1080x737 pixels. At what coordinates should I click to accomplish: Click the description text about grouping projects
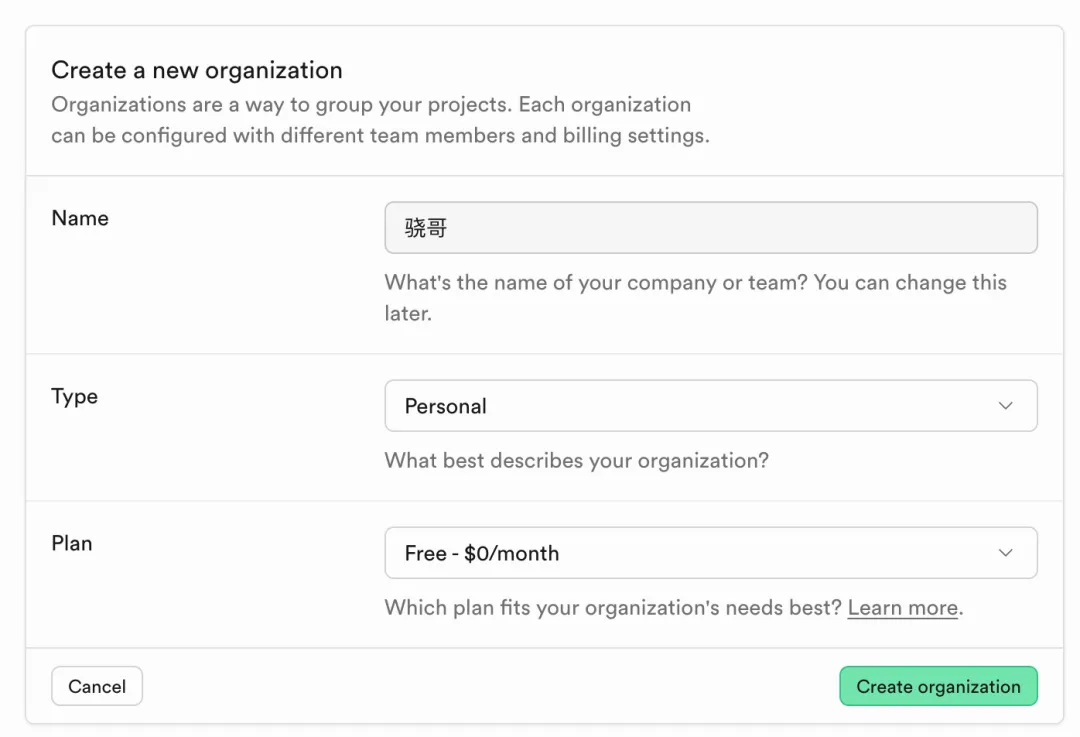point(380,120)
